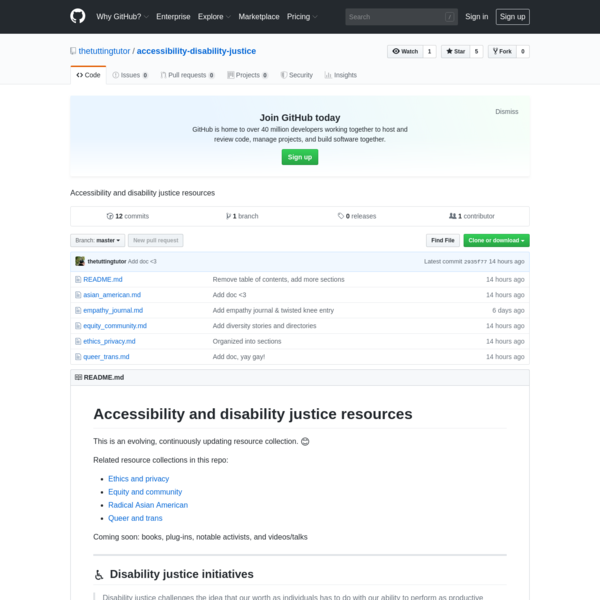Open 'Ethics and privacy' README link
The image size is (600, 600).
tap(139, 479)
